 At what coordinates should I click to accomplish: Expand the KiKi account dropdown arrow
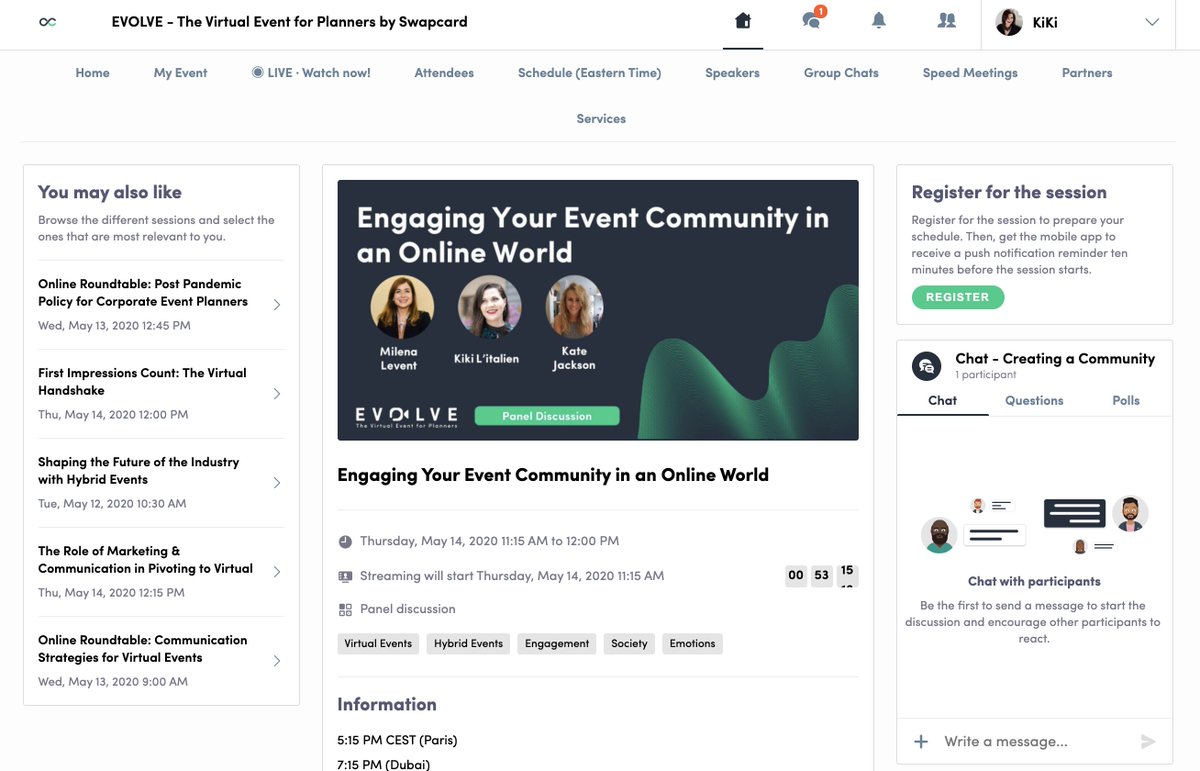pos(1152,22)
